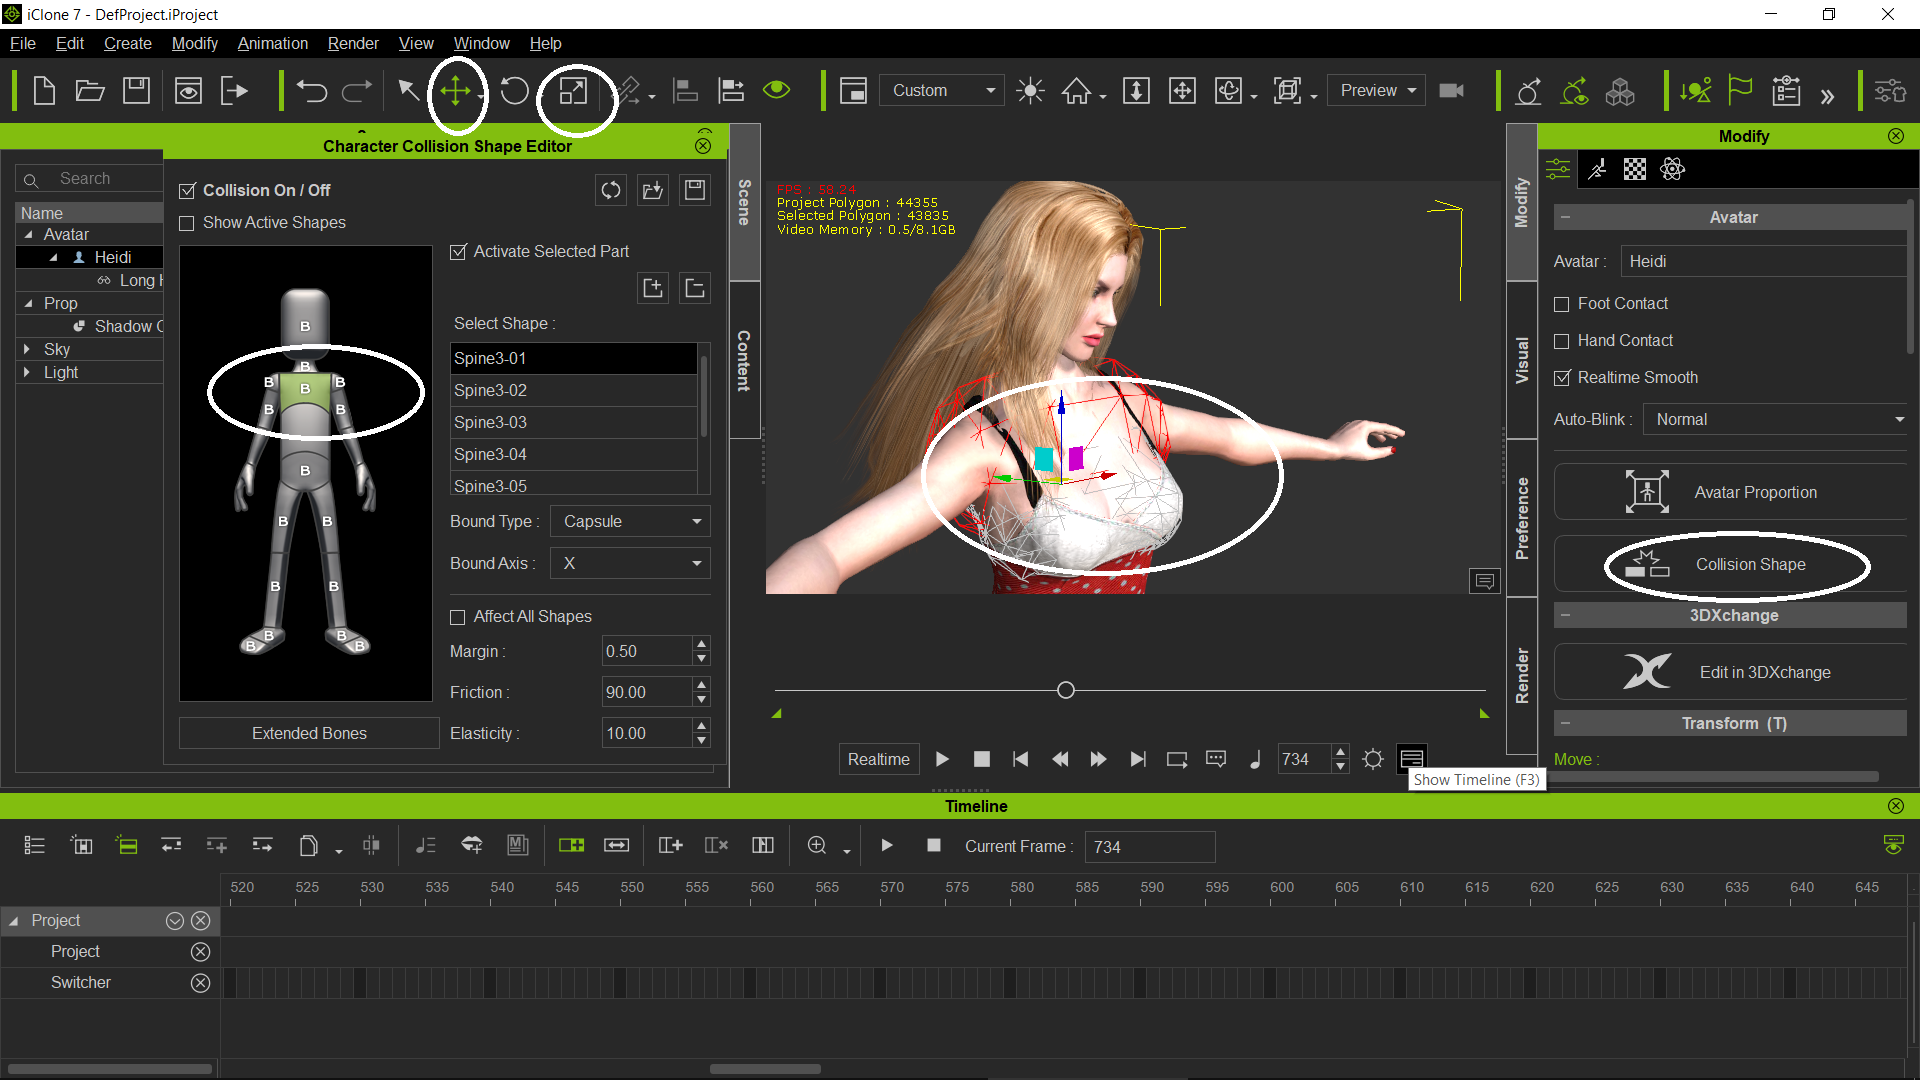1920x1080 pixels.
Task: Open the Window menu
Action: [481, 43]
